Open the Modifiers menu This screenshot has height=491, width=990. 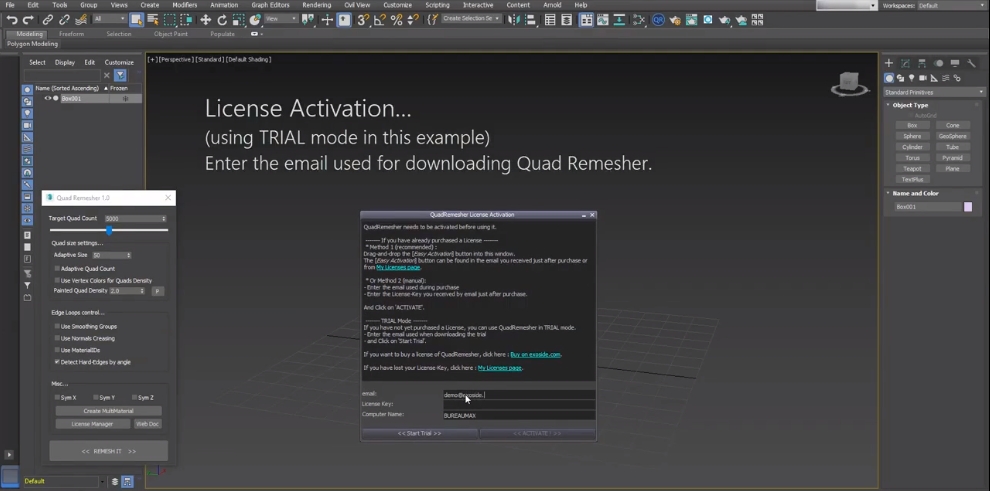(184, 5)
